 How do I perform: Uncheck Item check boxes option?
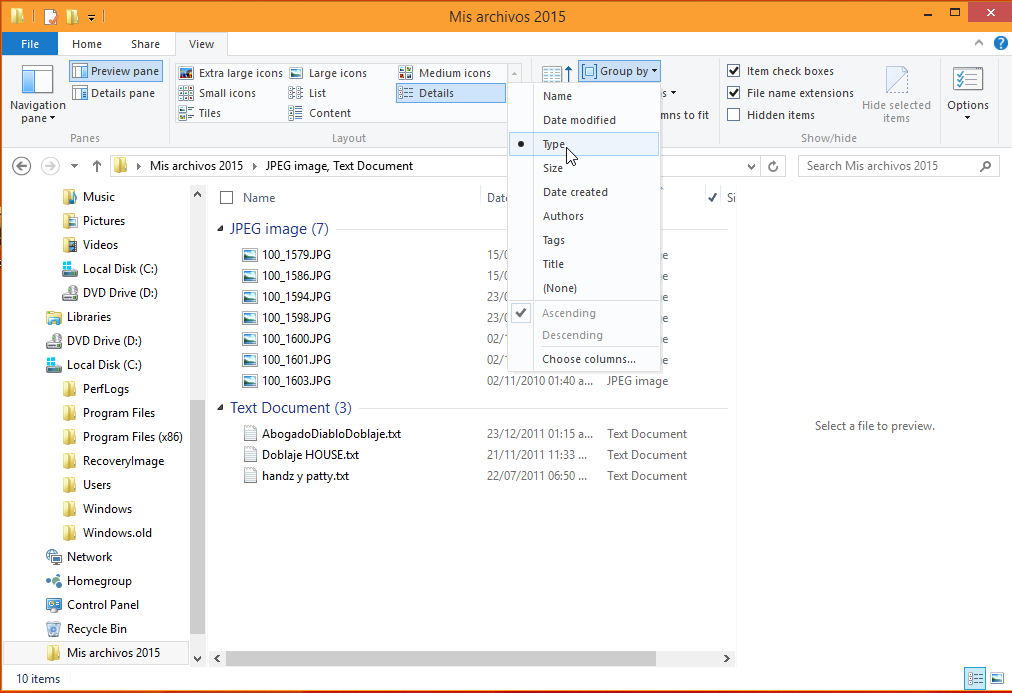[734, 71]
